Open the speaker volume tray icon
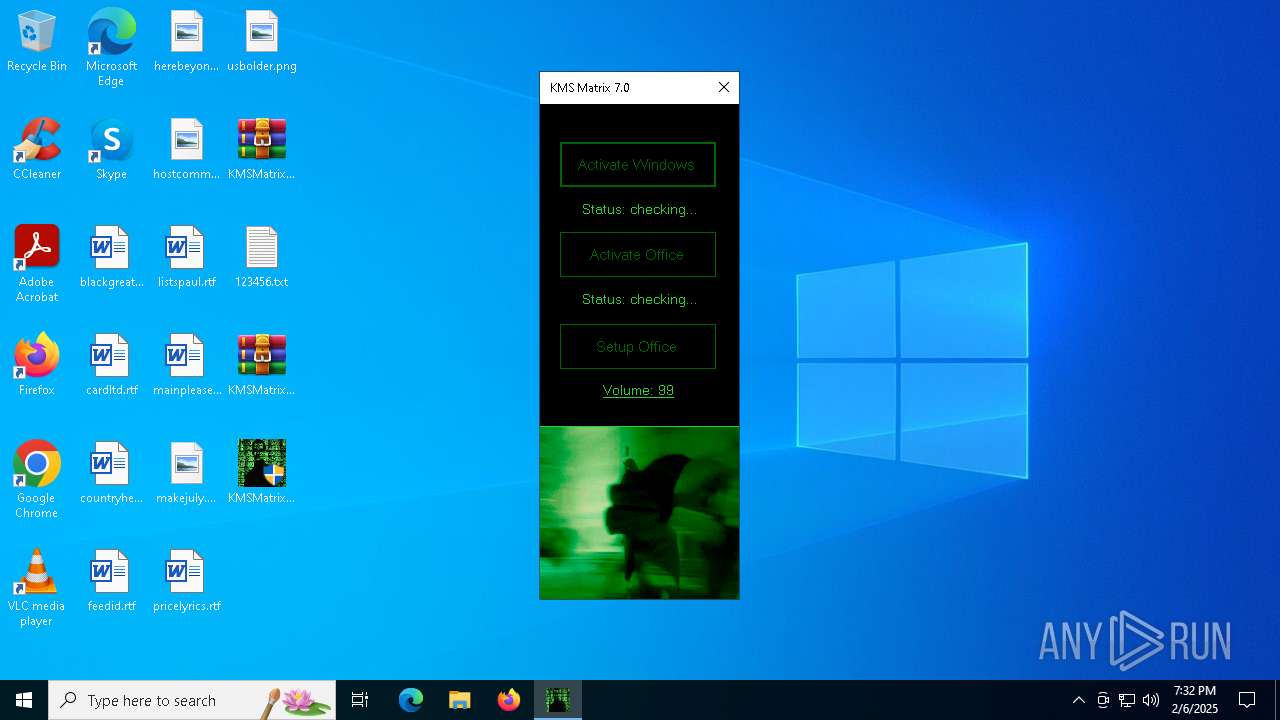This screenshot has width=1280, height=720. (x=1151, y=700)
